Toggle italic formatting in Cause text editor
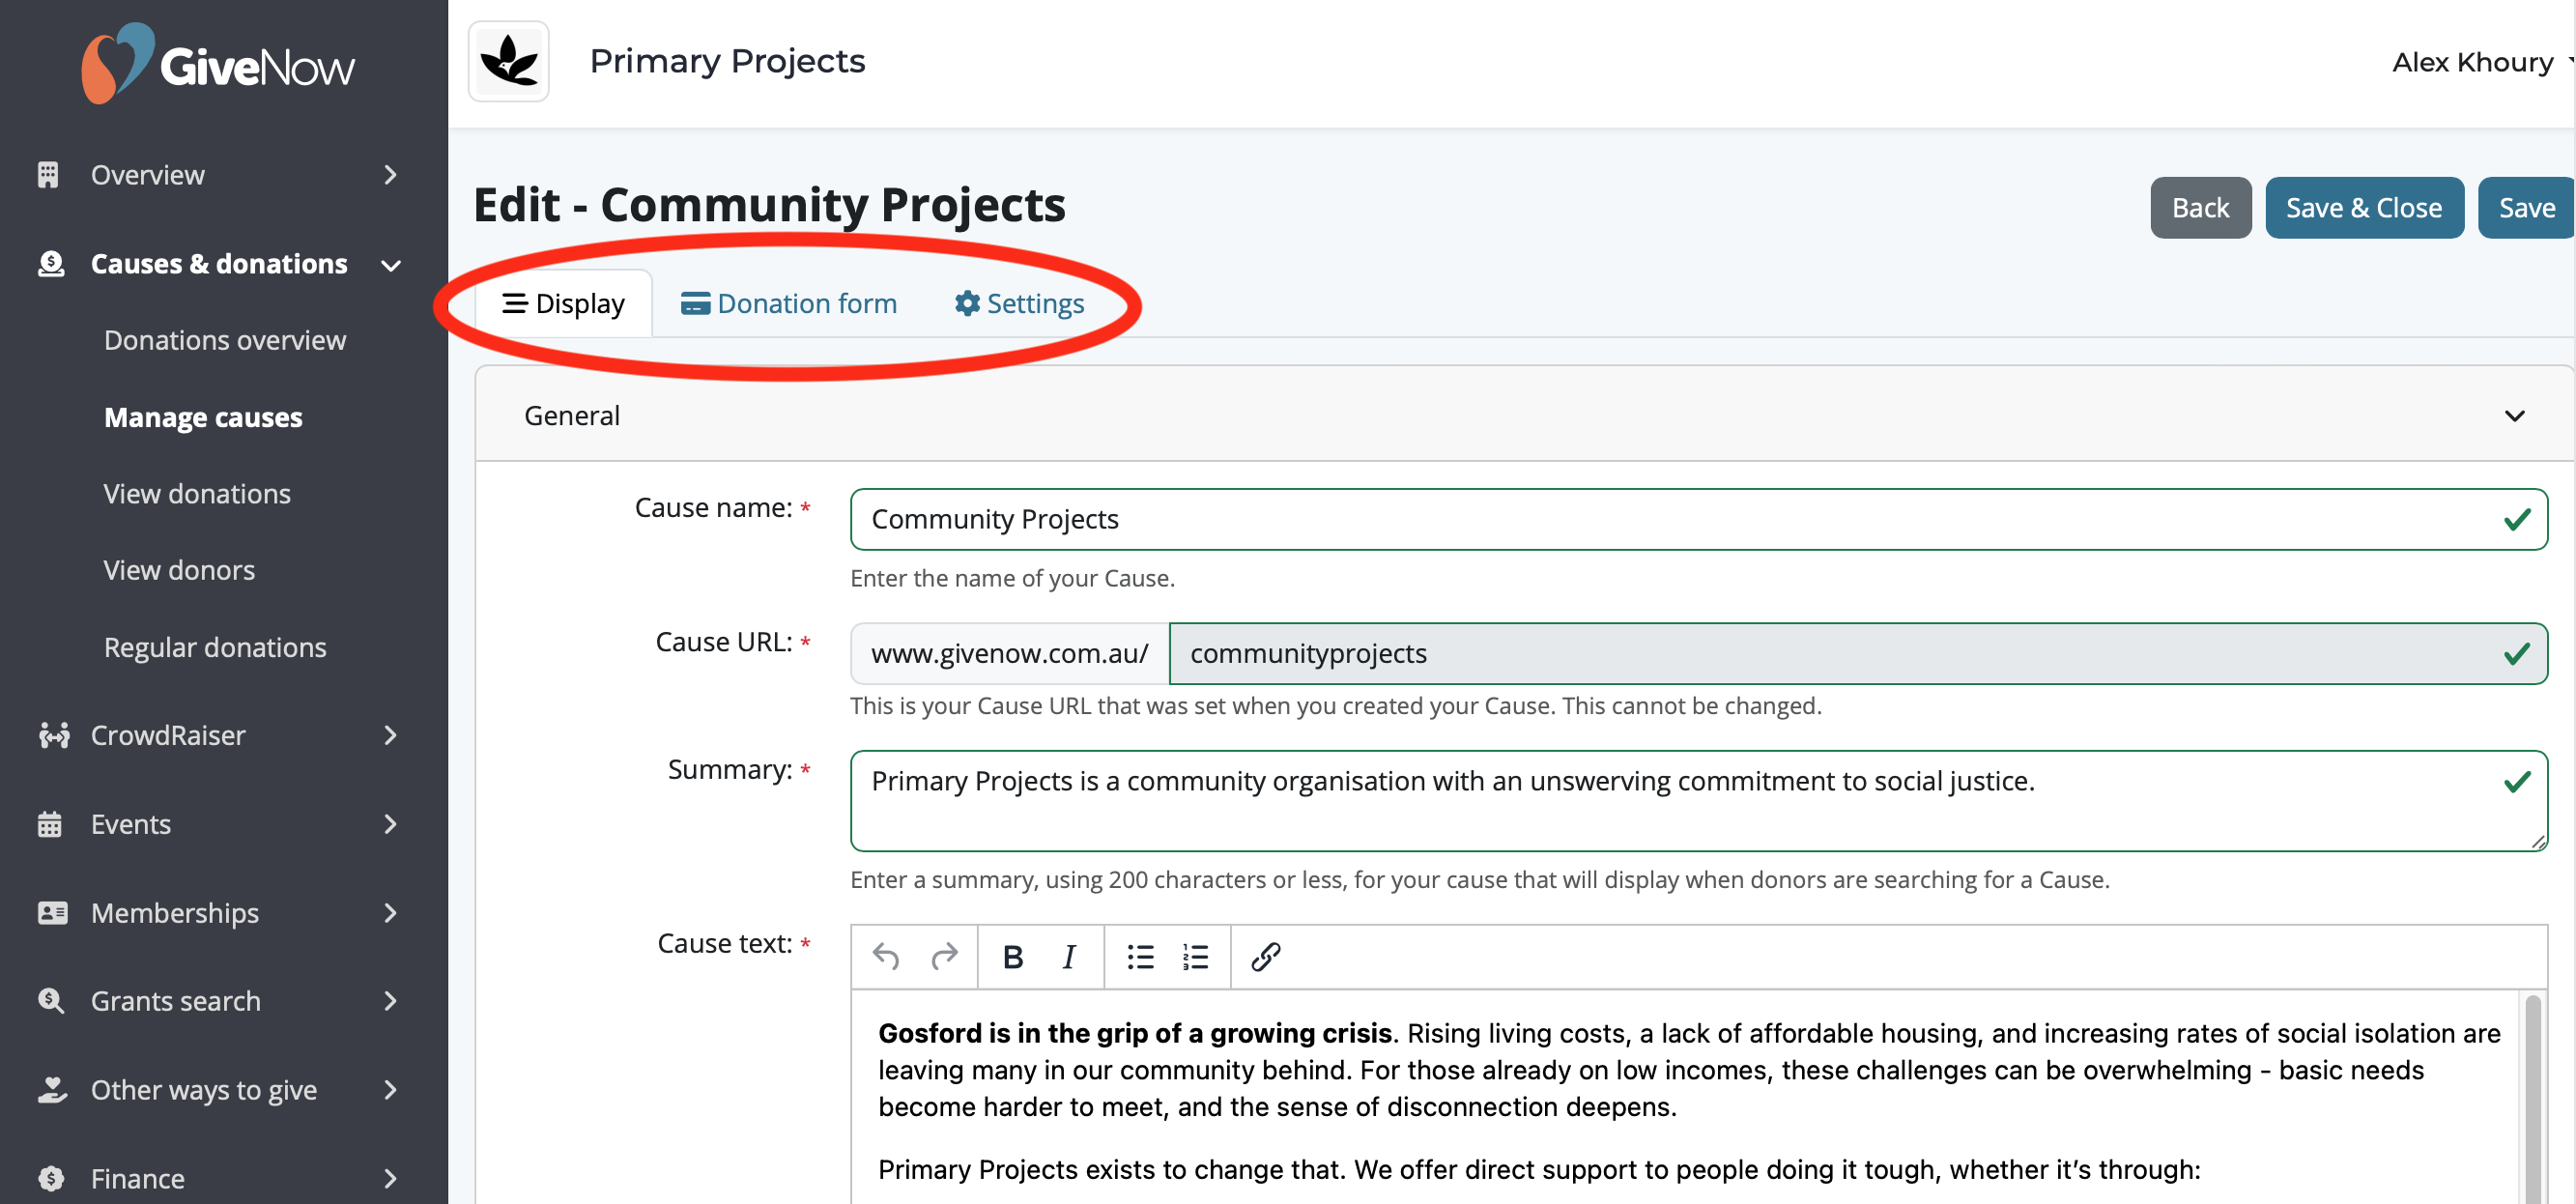2576x1204 pixels. pyautogui.click(x=1068, y=957)
